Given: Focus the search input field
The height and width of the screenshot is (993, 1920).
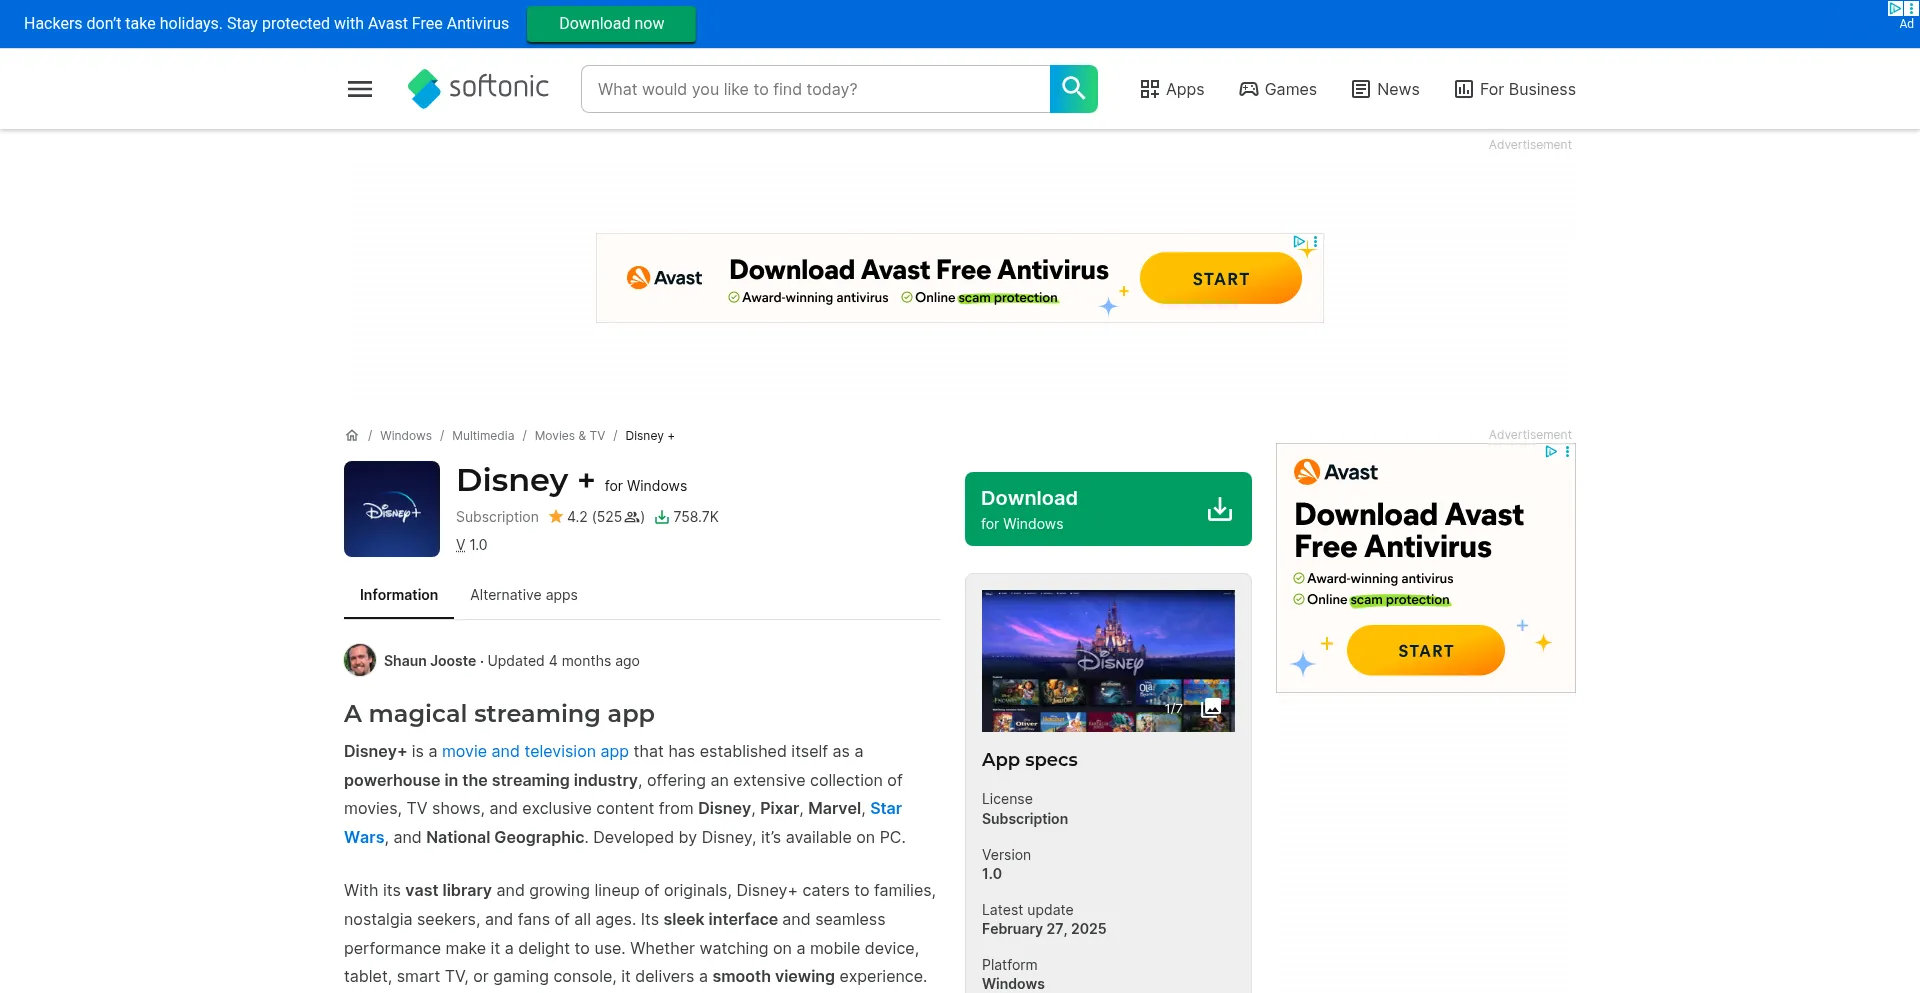Looking at the screenshot, I should click(815, 89).
